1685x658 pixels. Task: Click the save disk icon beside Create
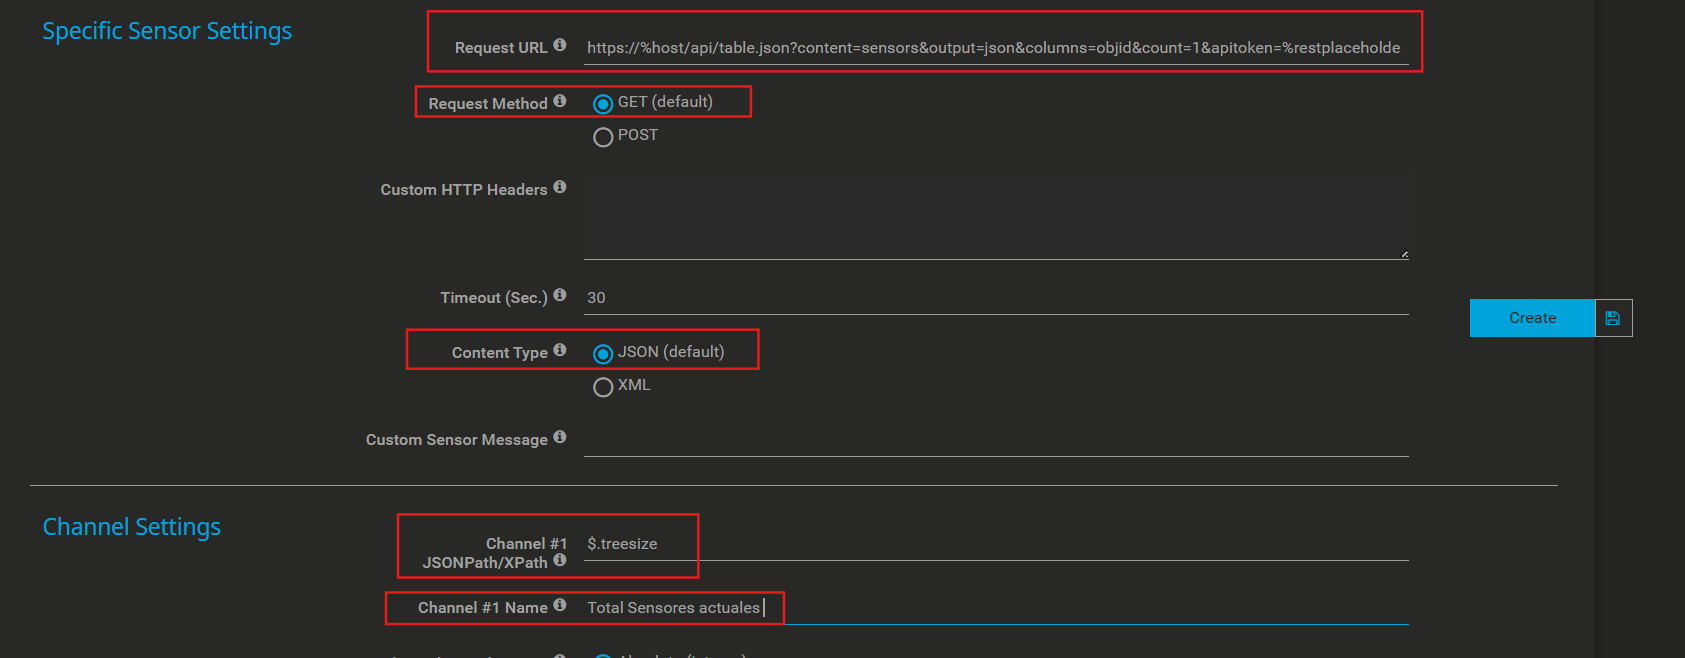(x=1612, y=318)
